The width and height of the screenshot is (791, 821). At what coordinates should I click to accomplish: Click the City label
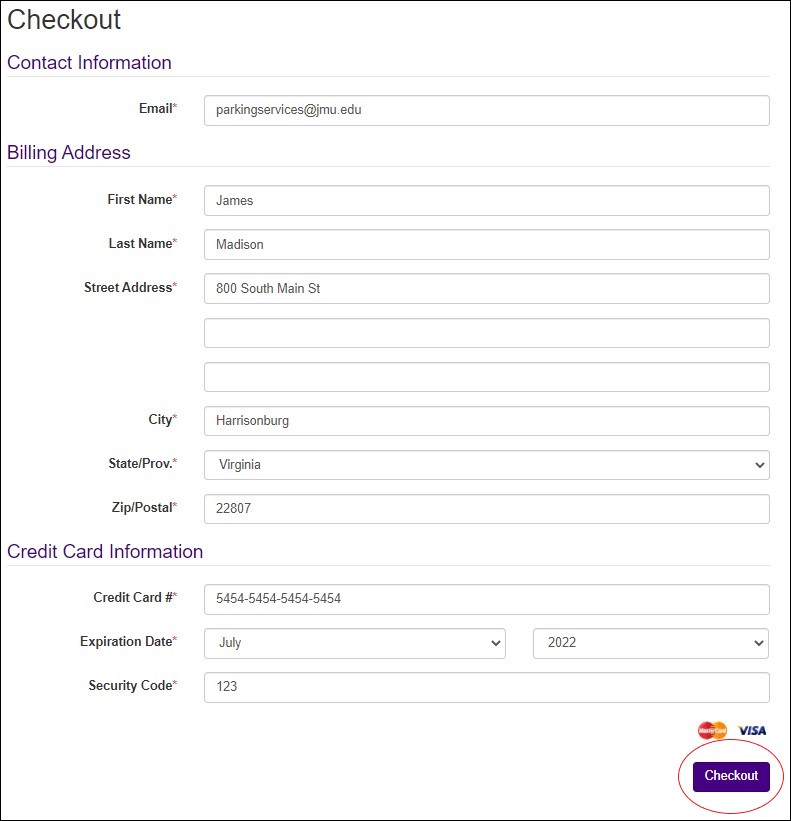pos(162,420)
